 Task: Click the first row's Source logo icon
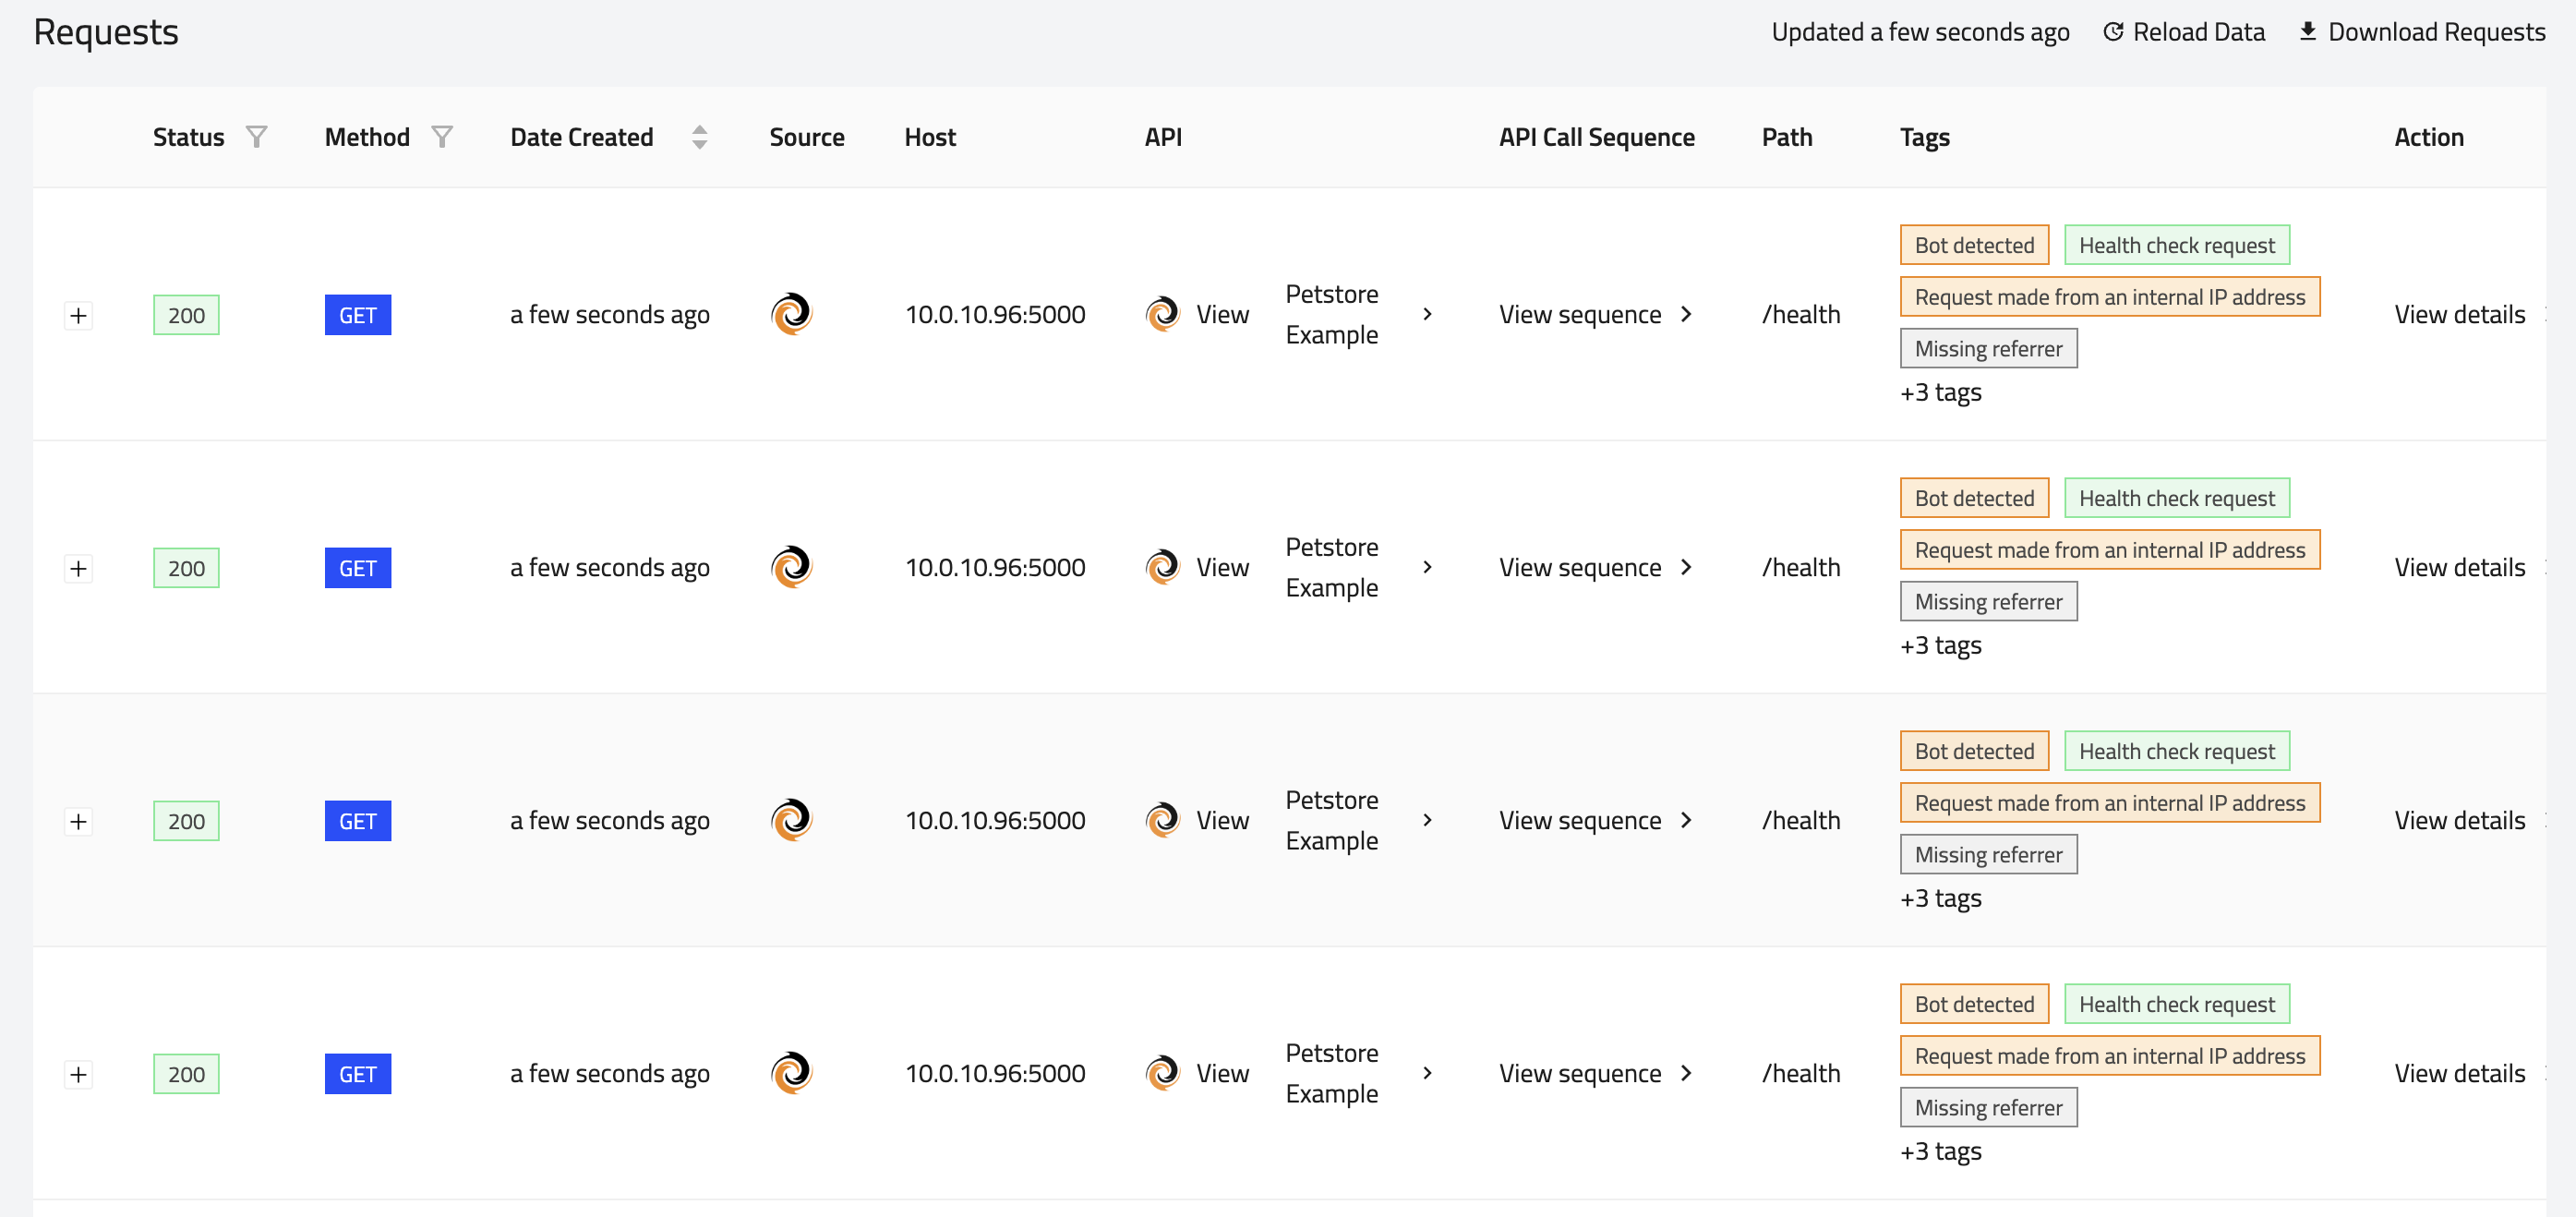pos(791,314)
